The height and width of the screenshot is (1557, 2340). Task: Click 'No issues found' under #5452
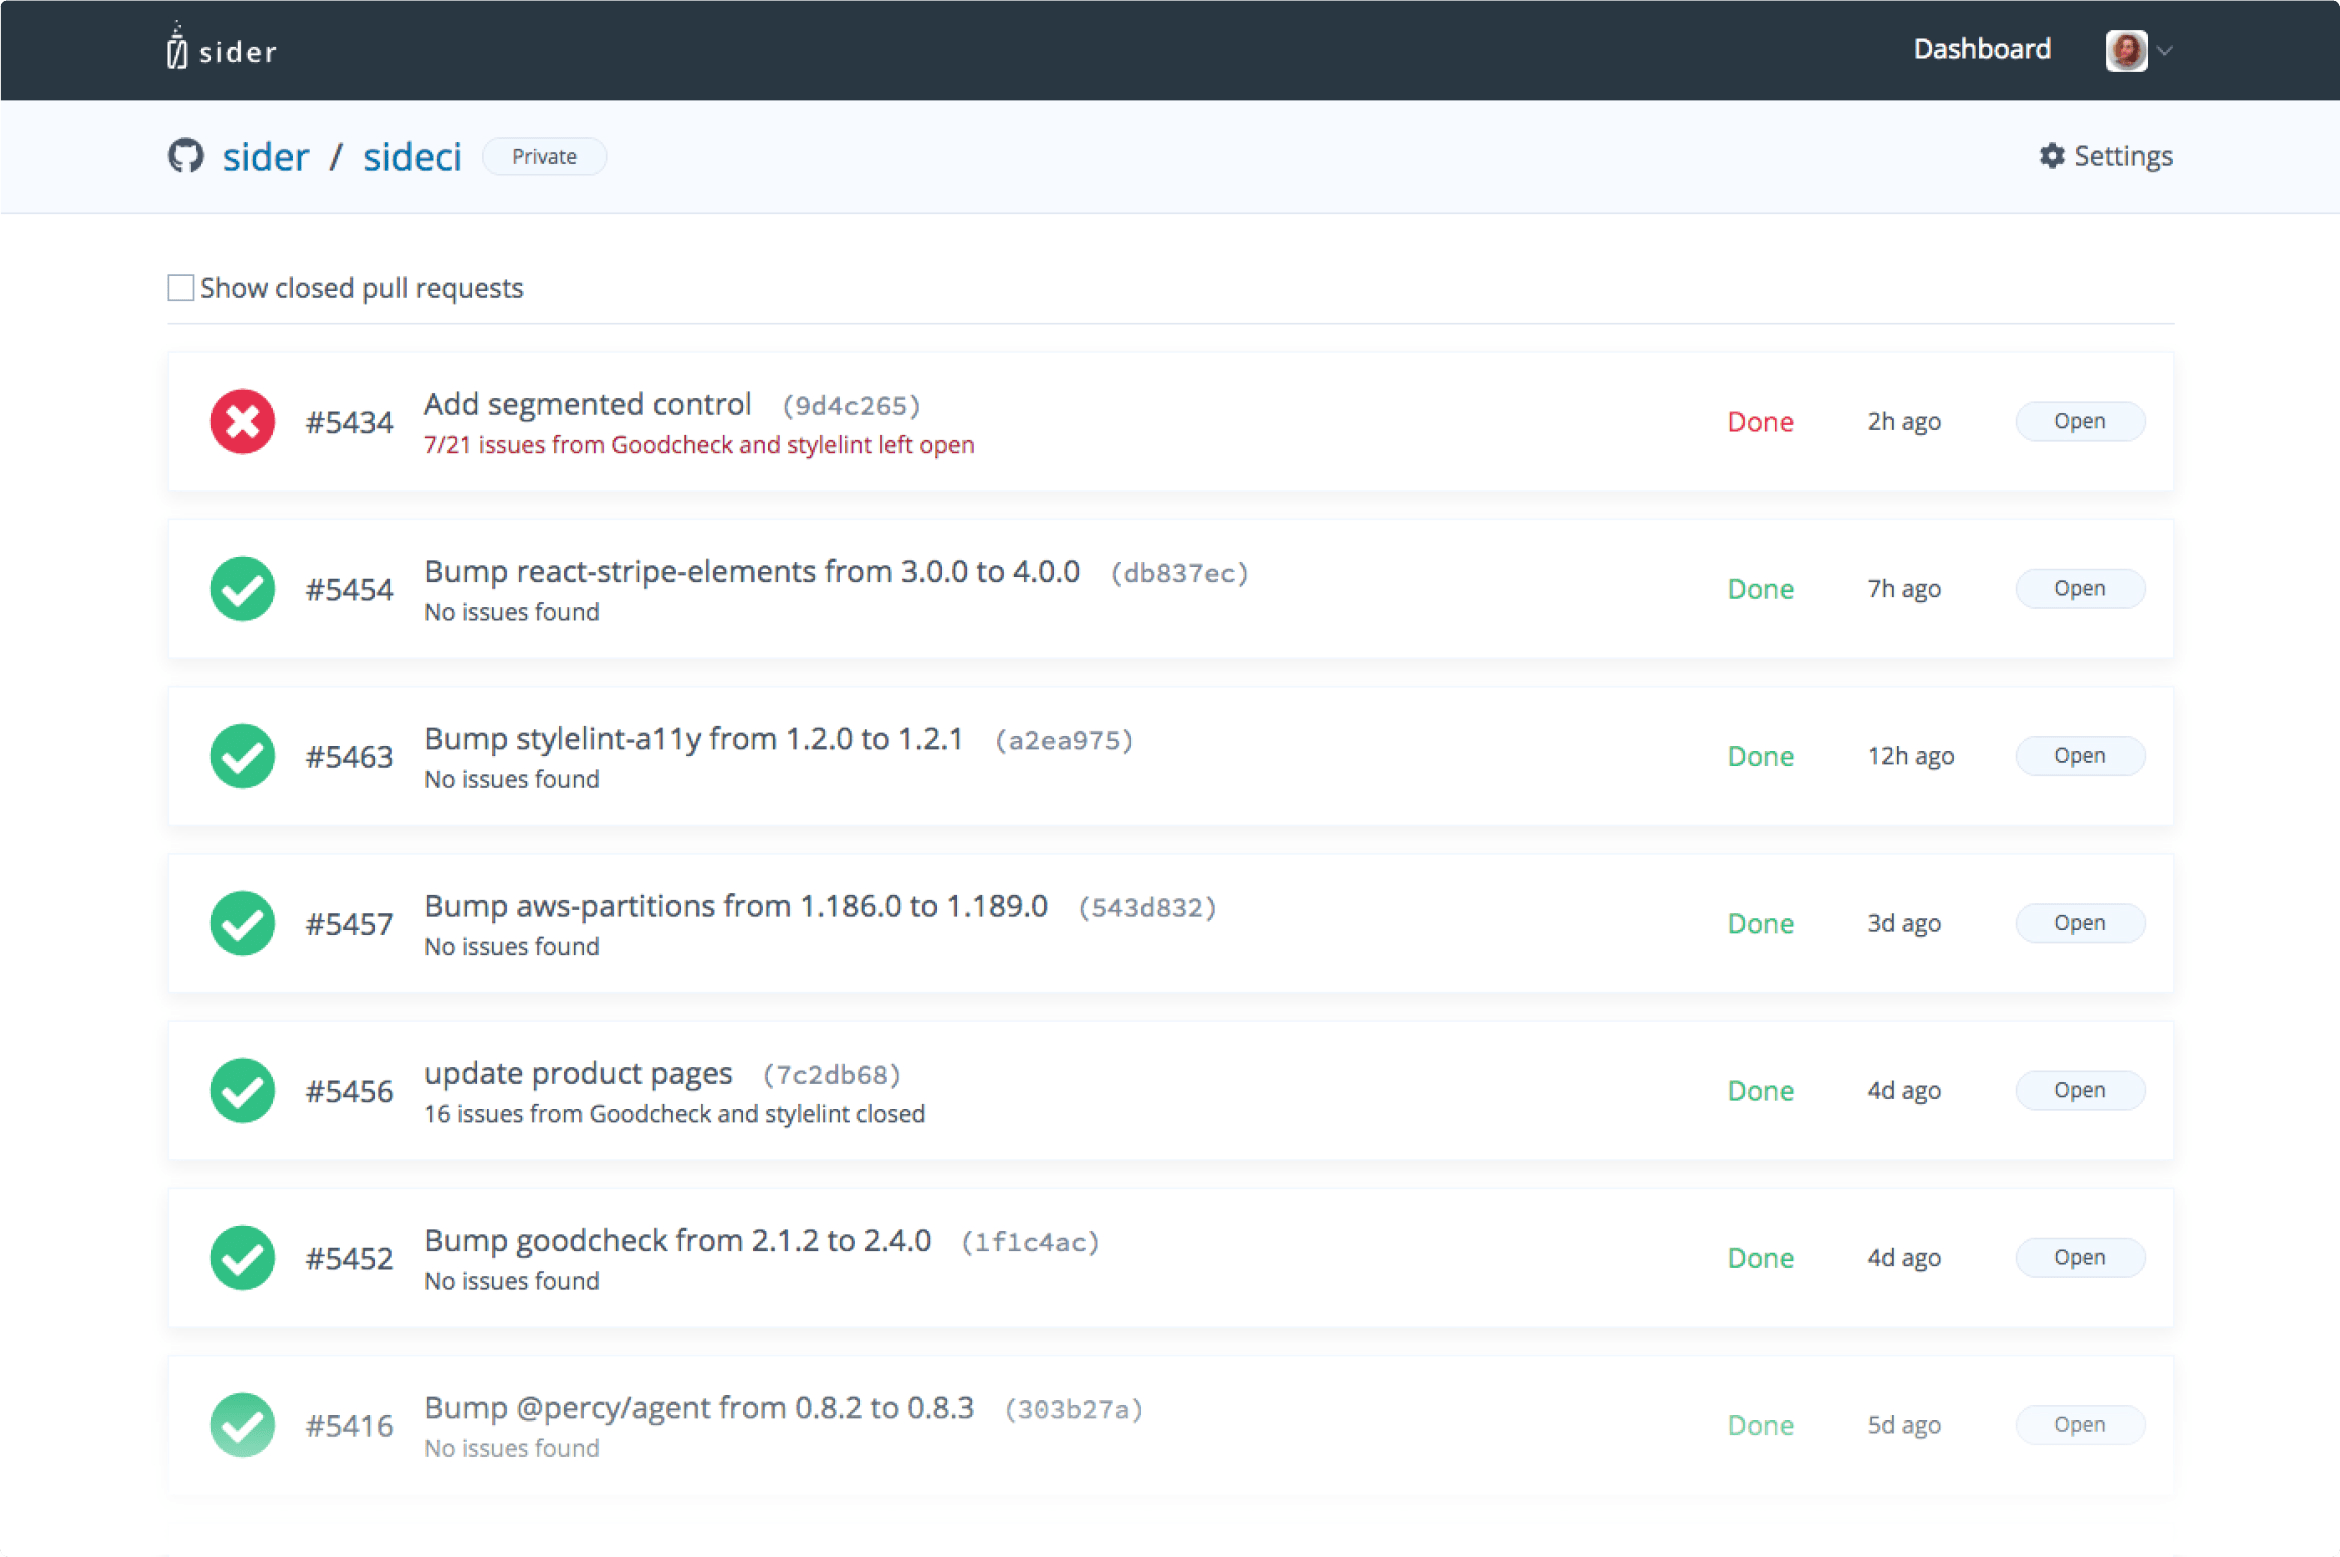tap(512, 1280)
